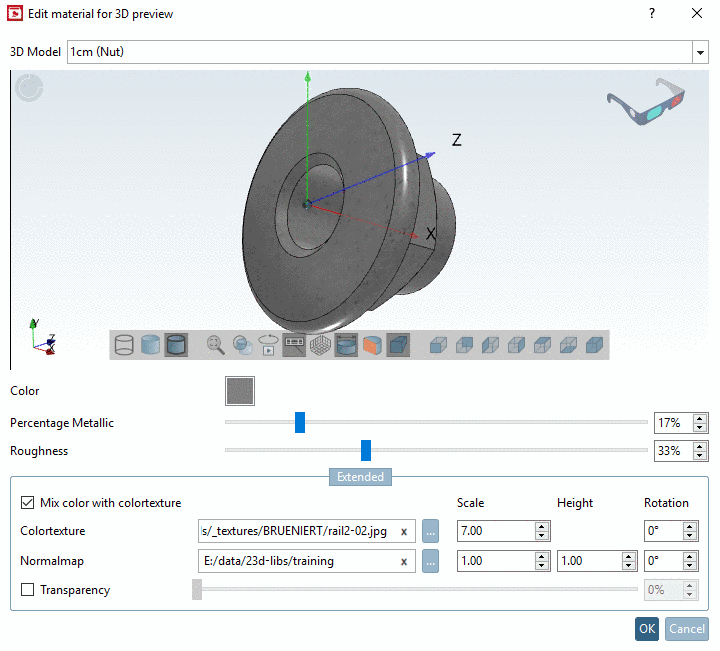The height and width of the screenshot is (651, 720).
Task: Click the rotate animation play icon
Action: (x=268, y=346)
